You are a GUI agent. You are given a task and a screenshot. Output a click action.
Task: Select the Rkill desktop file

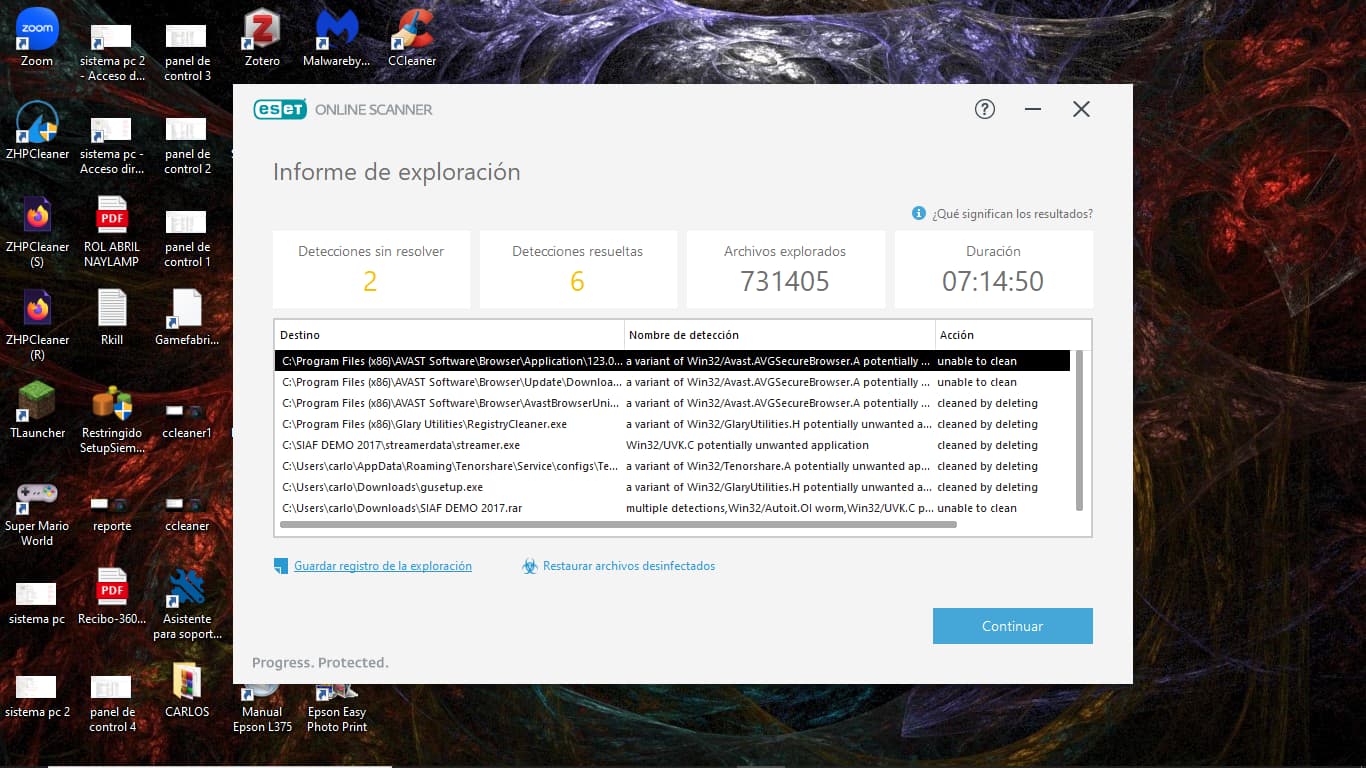point(112,309)
